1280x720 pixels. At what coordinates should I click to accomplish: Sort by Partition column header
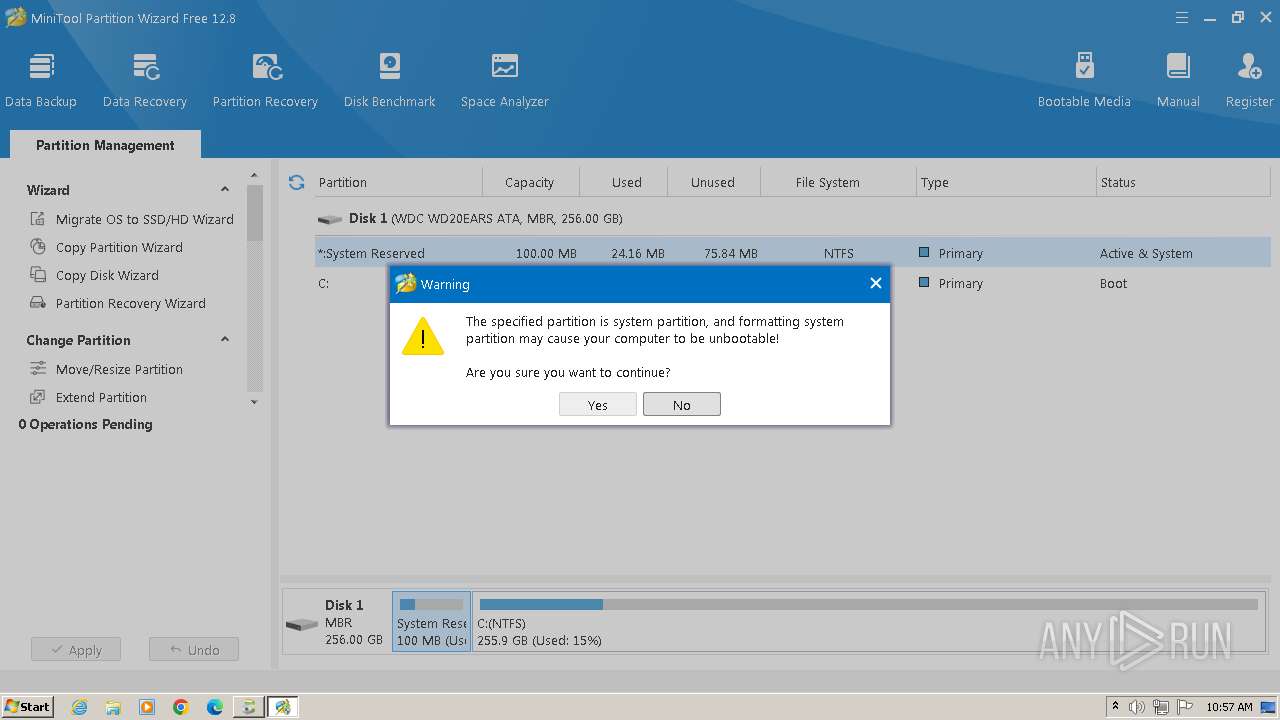coord(397,182)
